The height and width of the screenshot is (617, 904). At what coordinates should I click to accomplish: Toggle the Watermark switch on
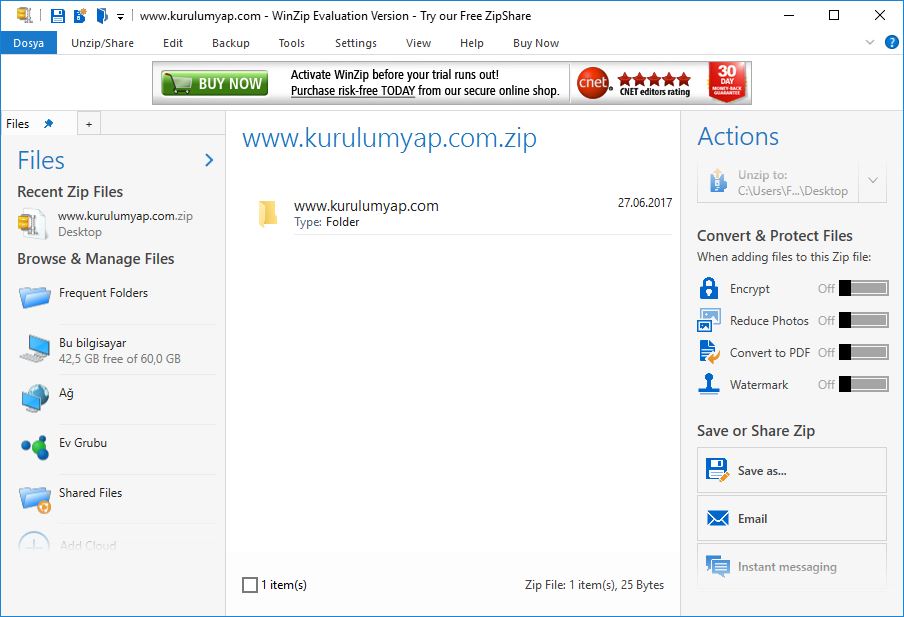tap(863, 384)
